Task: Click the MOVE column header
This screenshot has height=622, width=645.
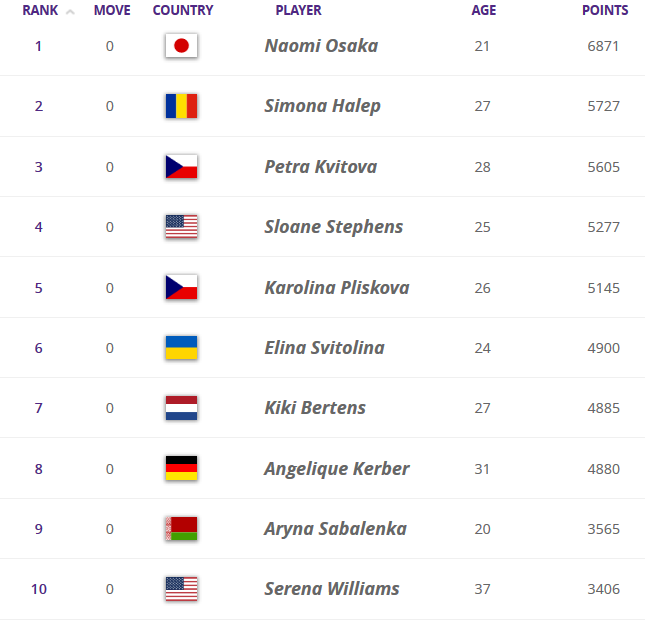Action: pyautogui.click(x=112, y=11)
